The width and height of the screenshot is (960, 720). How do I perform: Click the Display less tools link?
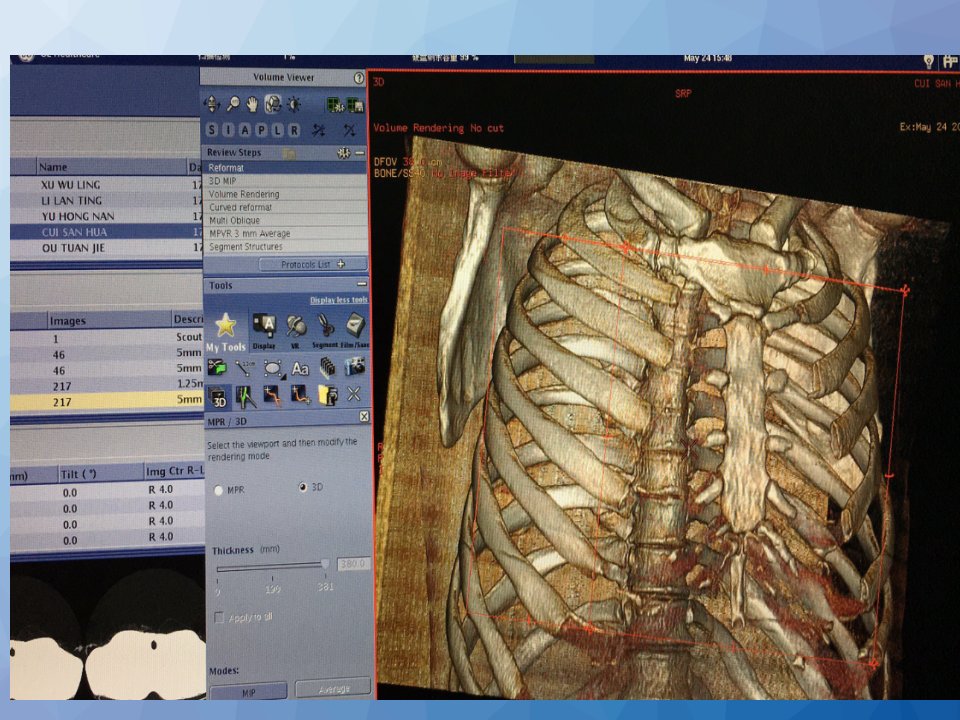tap(339, 300)
